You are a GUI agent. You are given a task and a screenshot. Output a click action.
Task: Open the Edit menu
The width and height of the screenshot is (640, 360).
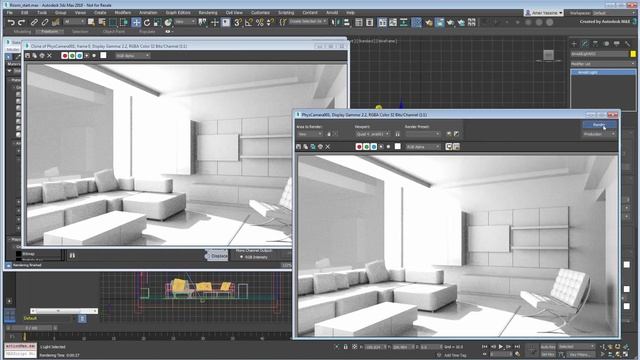24,13
